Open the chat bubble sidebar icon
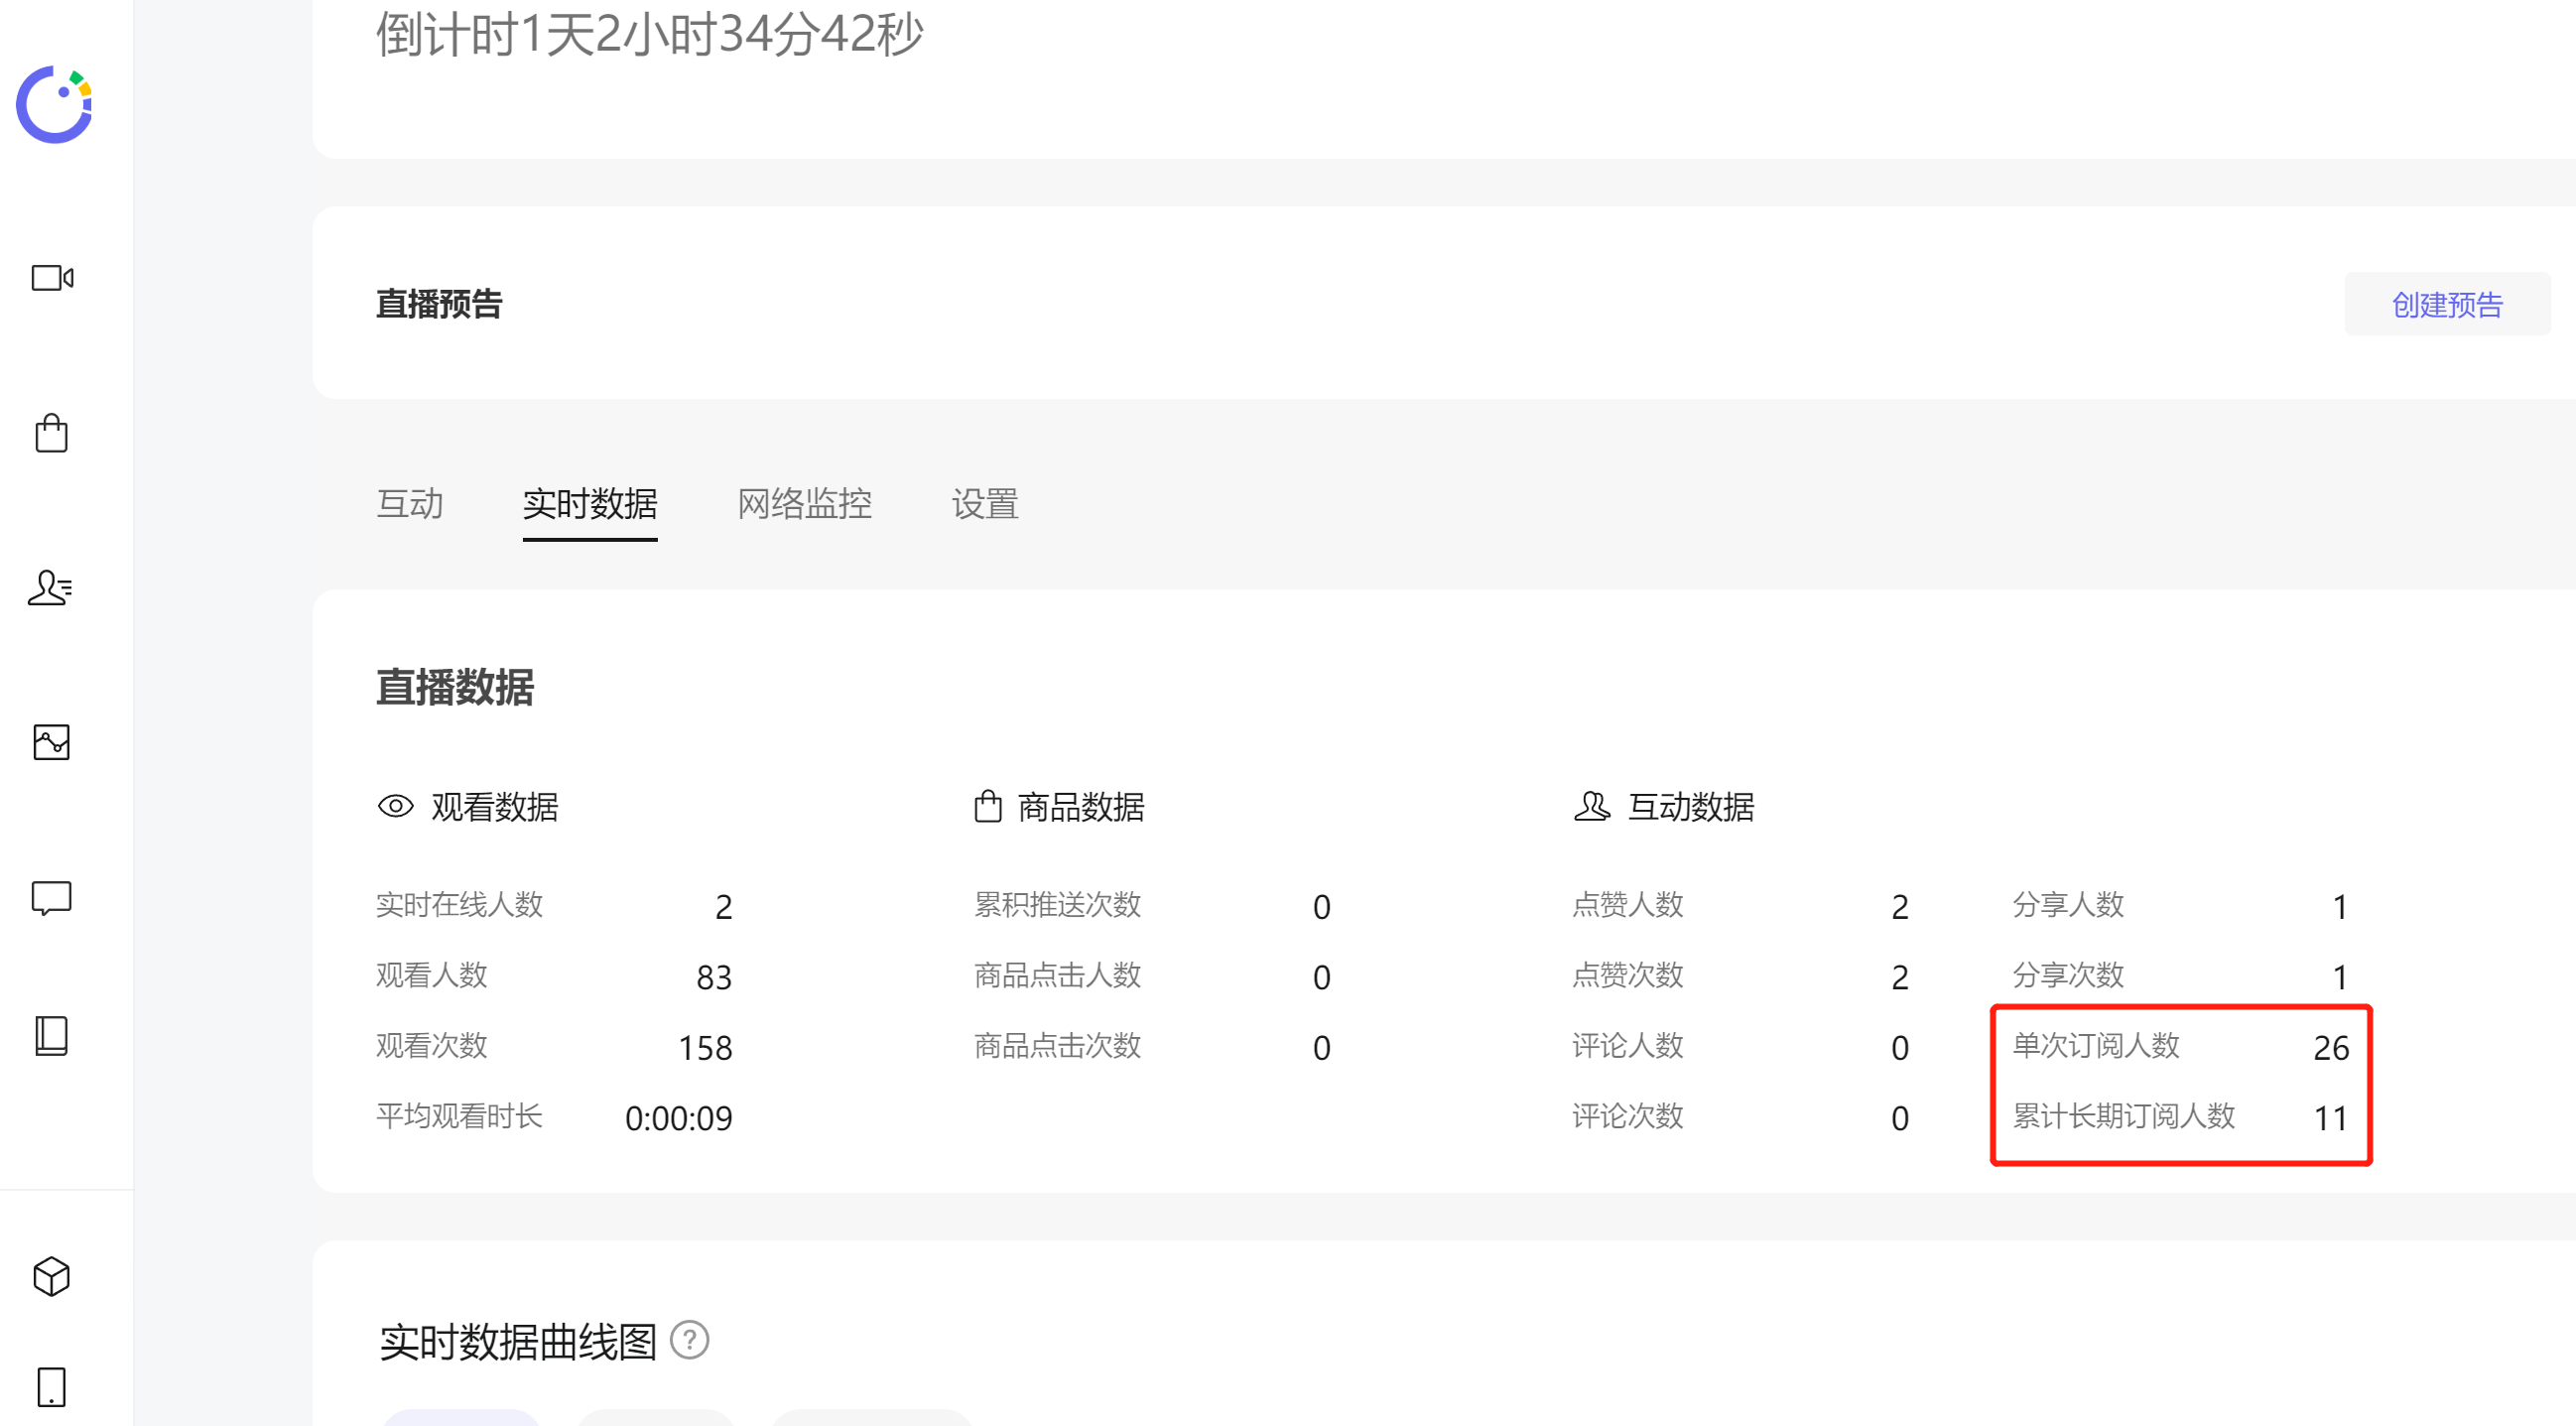Viewport: 2576px width, 1426px height. 52,897
